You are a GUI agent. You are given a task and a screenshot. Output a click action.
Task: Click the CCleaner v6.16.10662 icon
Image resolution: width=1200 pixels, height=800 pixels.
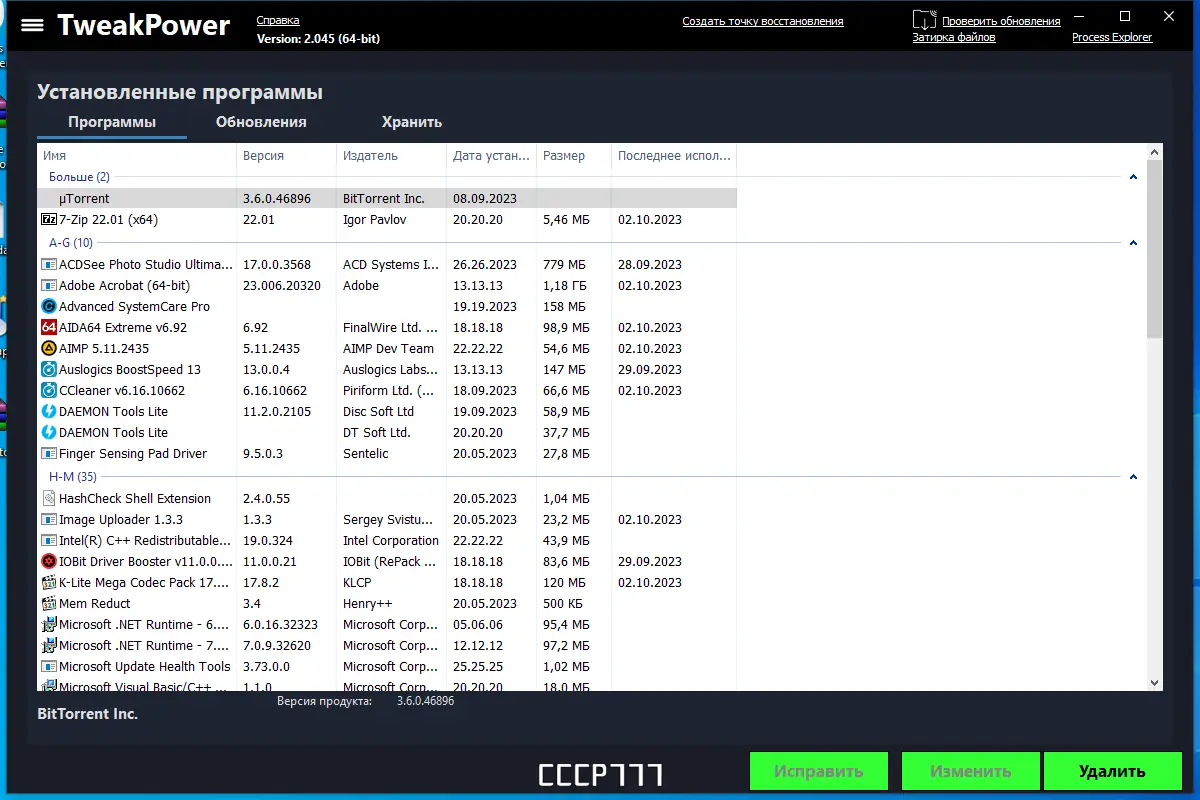coord(49,391)
